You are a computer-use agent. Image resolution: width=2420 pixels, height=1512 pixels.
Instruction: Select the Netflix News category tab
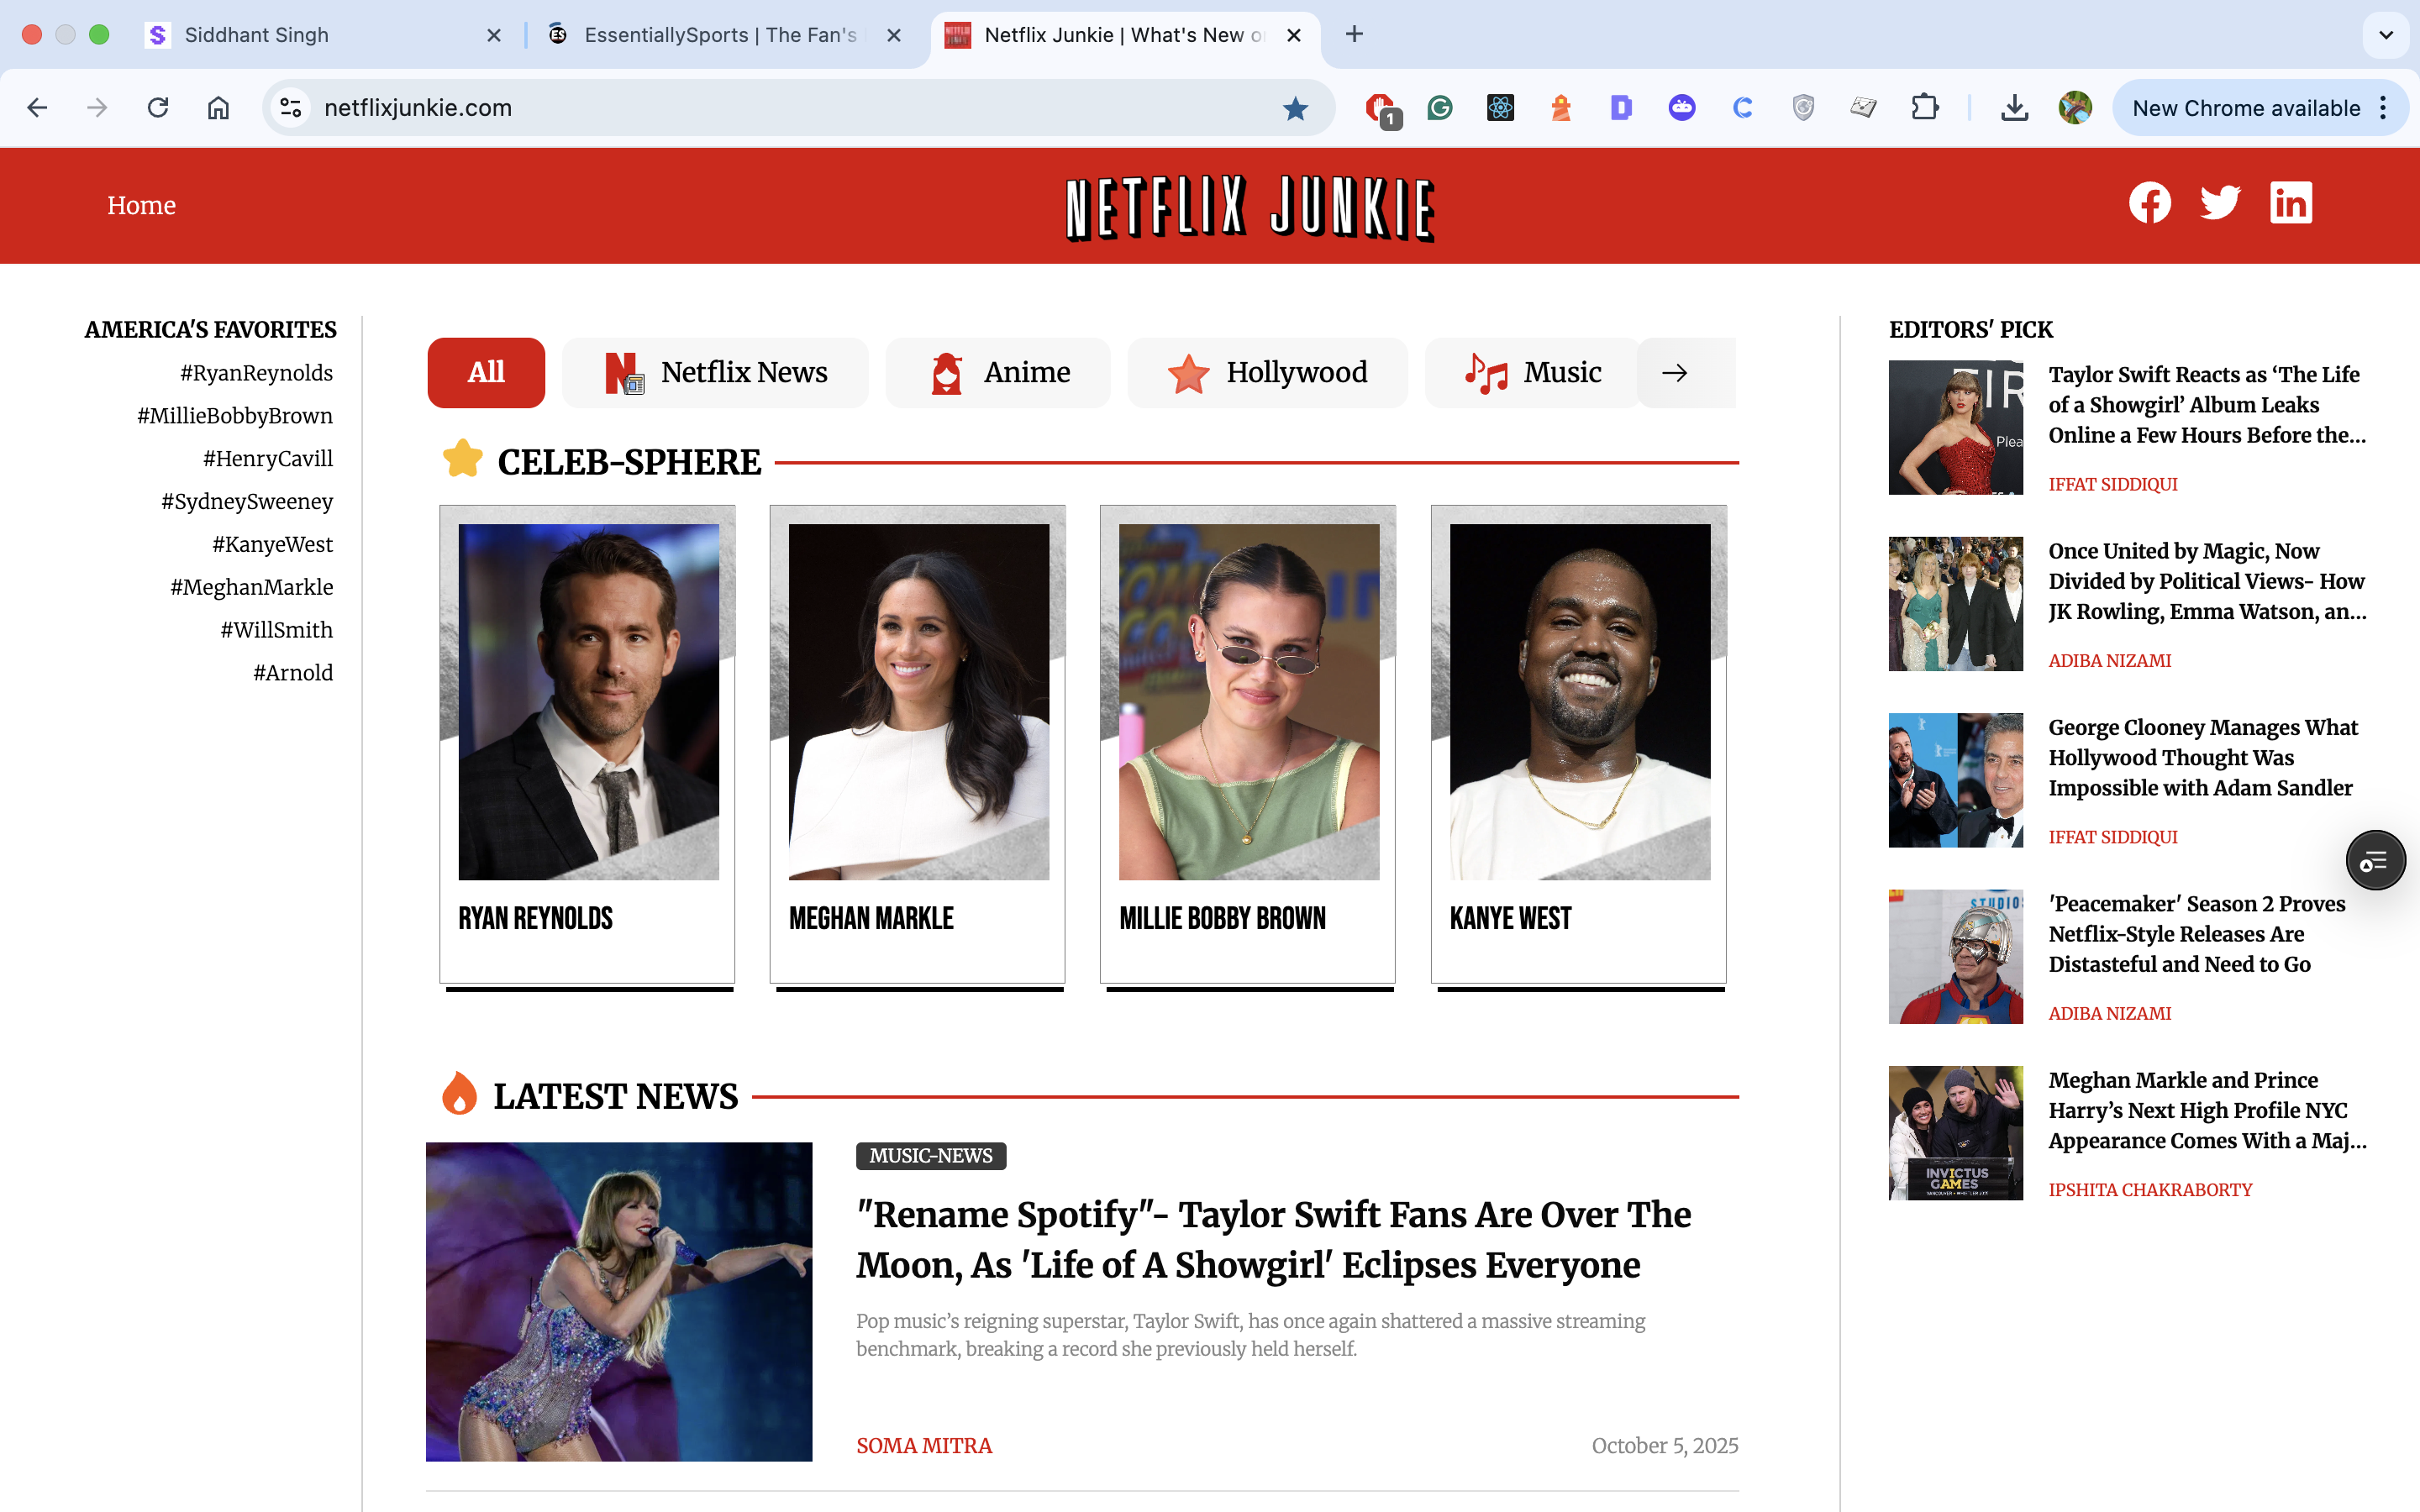tap(716, 372)
